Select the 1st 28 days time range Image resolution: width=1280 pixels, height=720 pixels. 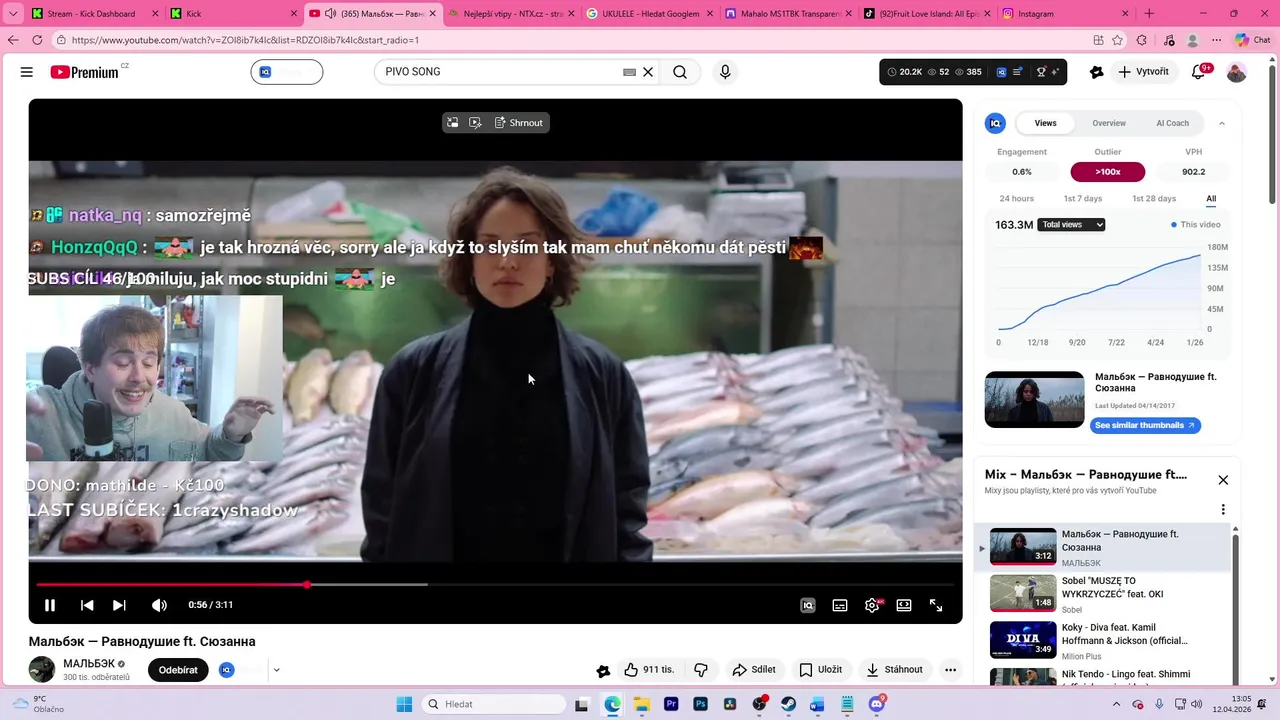click(x=1153, y=199)
